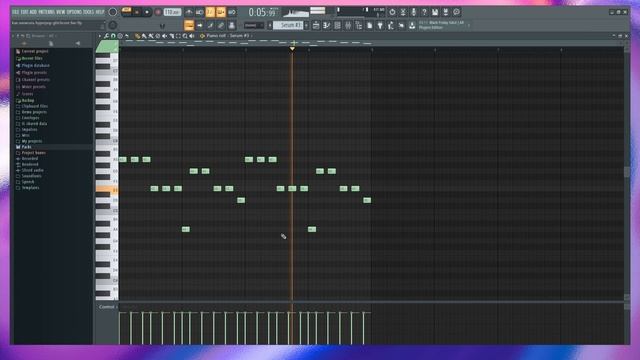
Task: Click the orange playhead marker on timeline
Action: tap(292, 49)
